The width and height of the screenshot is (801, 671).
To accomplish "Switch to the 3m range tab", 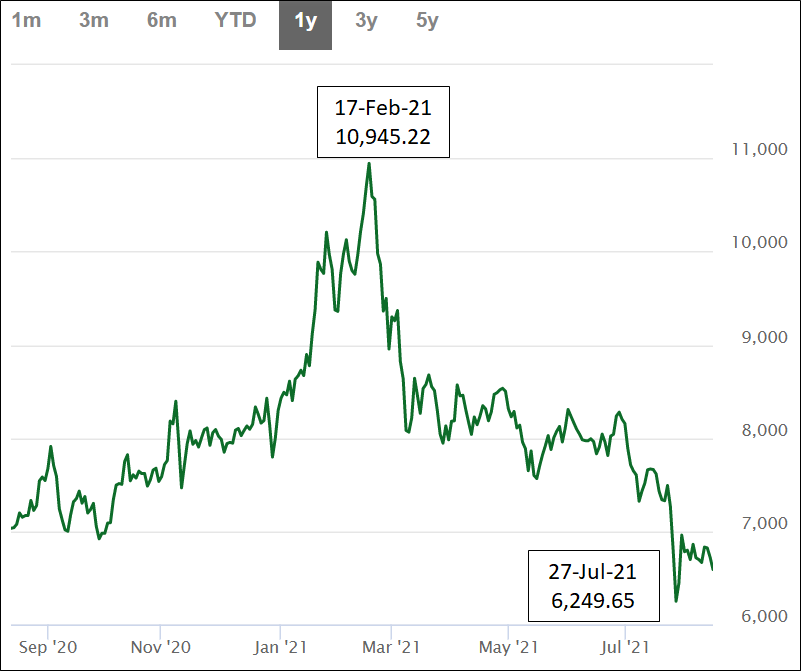I will pos(94,21).
